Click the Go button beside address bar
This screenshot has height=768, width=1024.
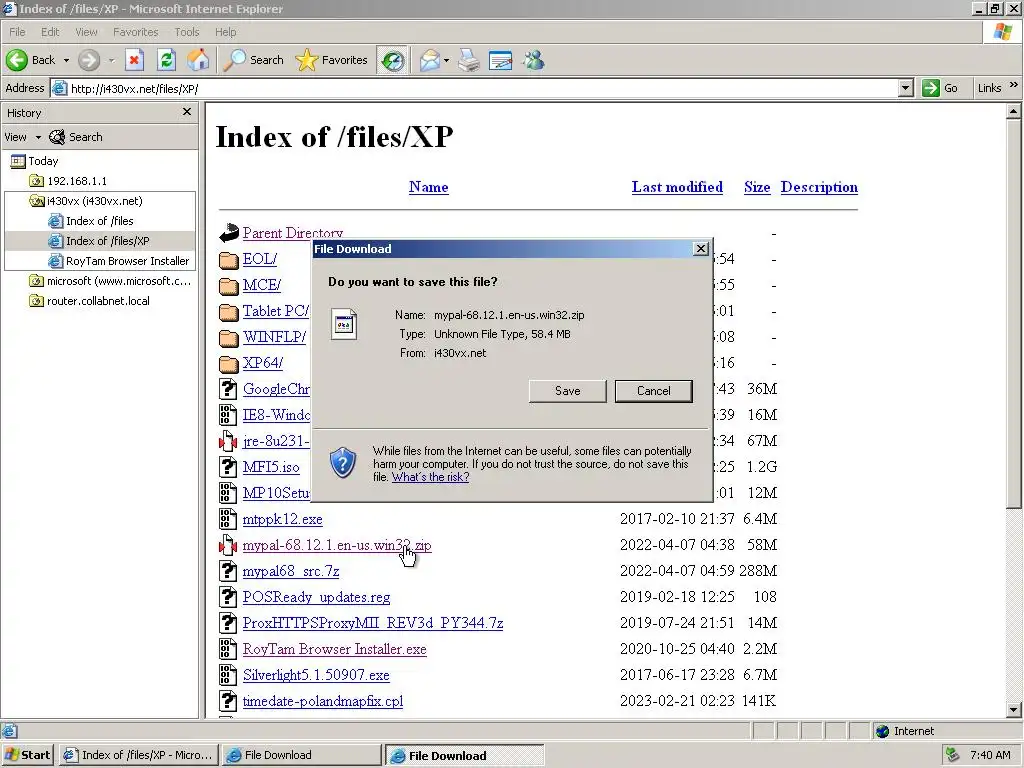(940, 88)
